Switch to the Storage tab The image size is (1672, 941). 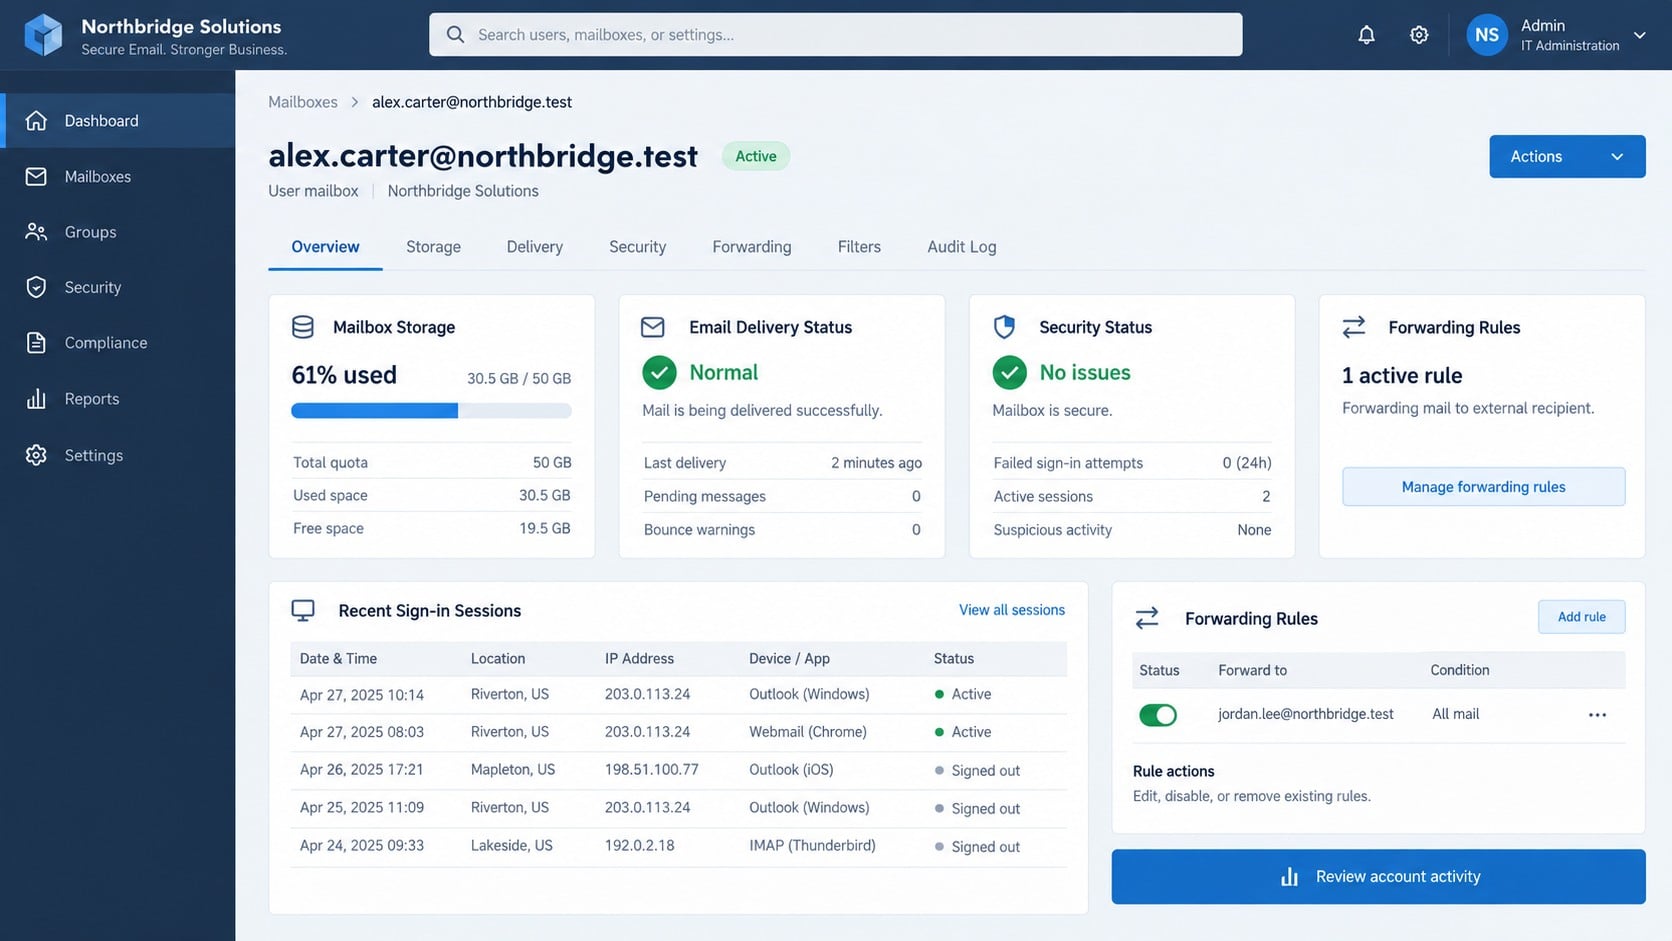pyautogui.click(x=433, y=247)
